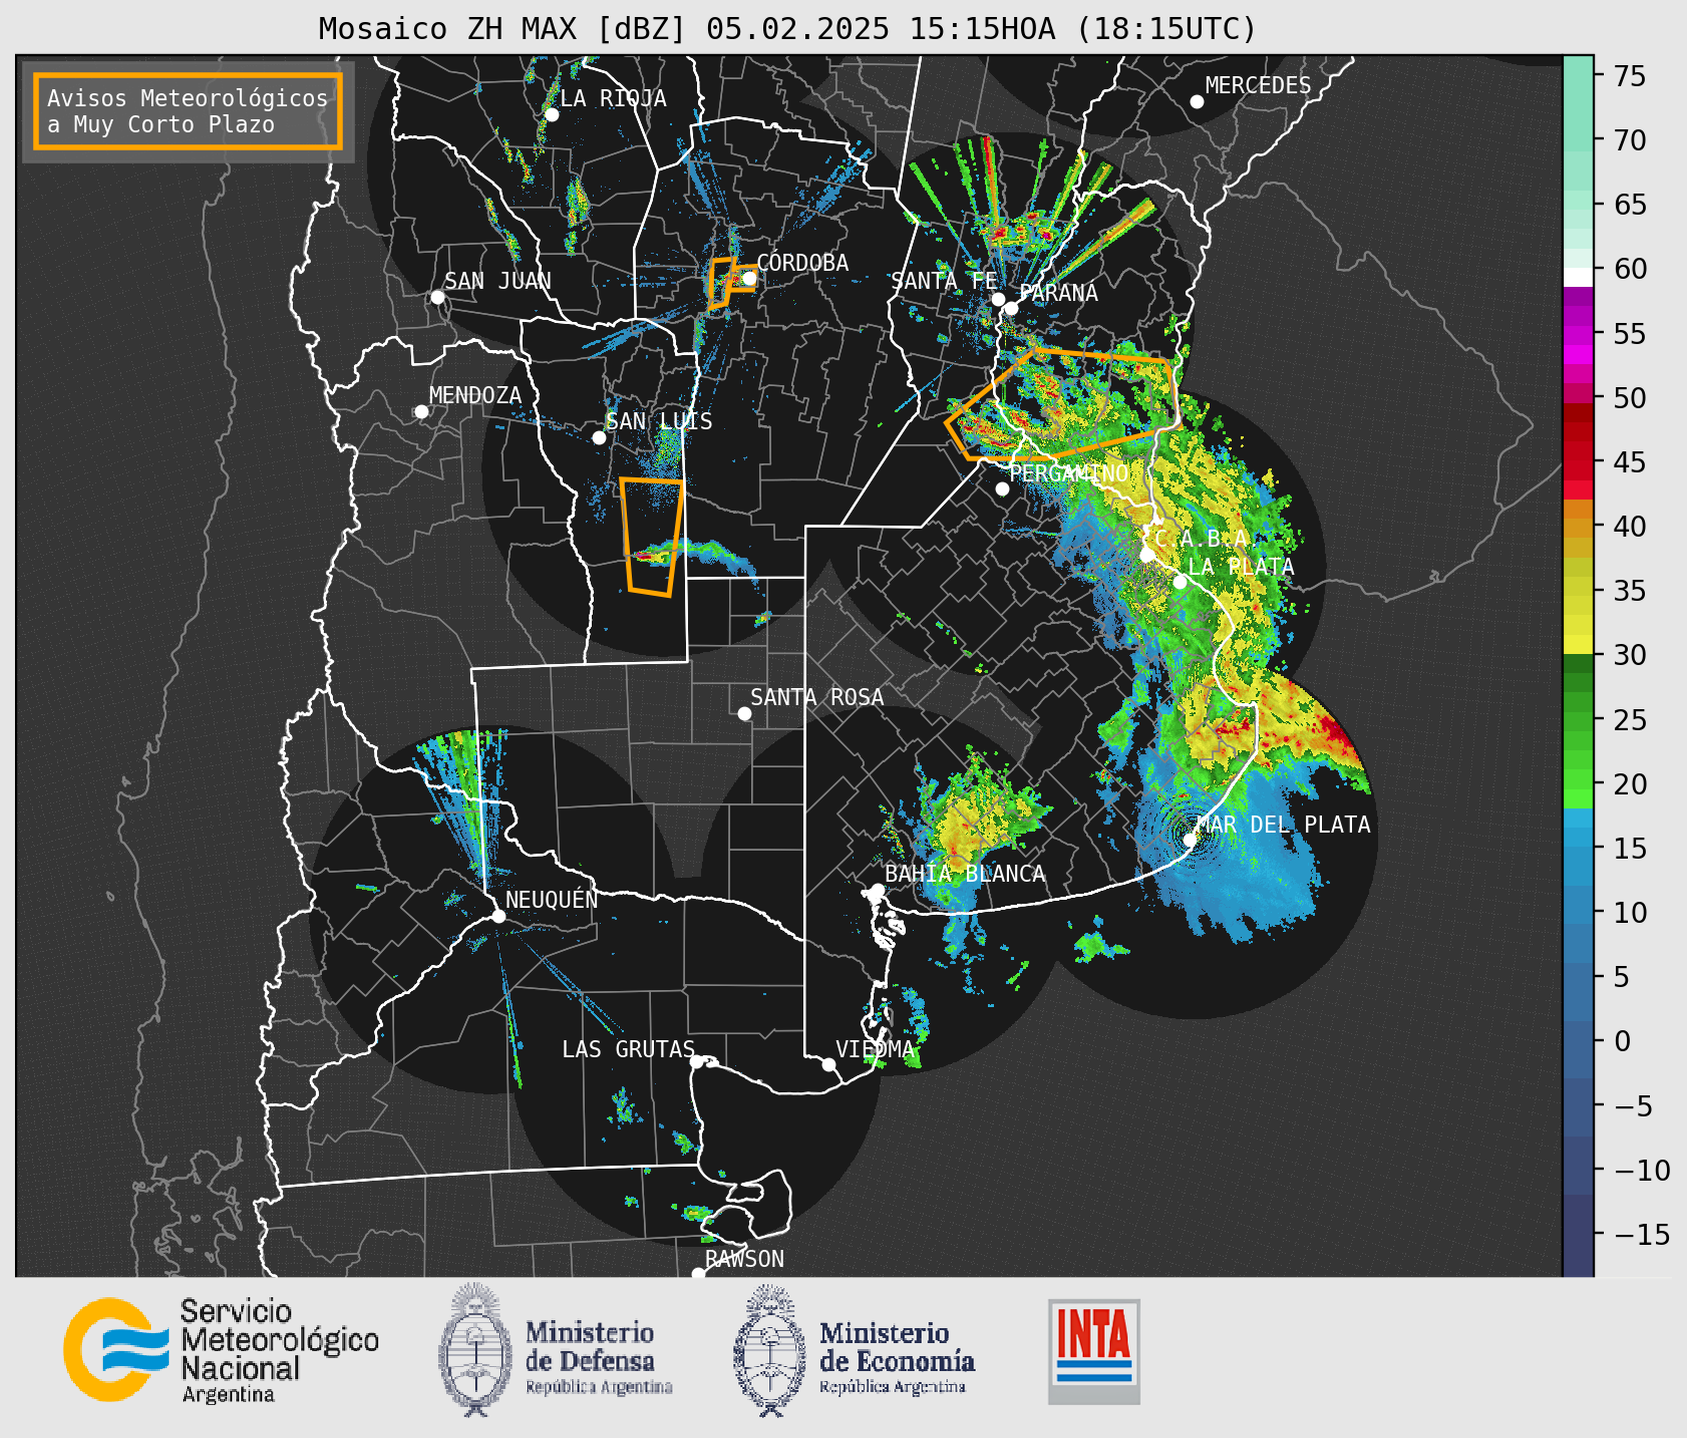The height and width of the screenshot is (1438, 1687).
Task: Click the SANTA ROSA city label
Action: [817, 697]
